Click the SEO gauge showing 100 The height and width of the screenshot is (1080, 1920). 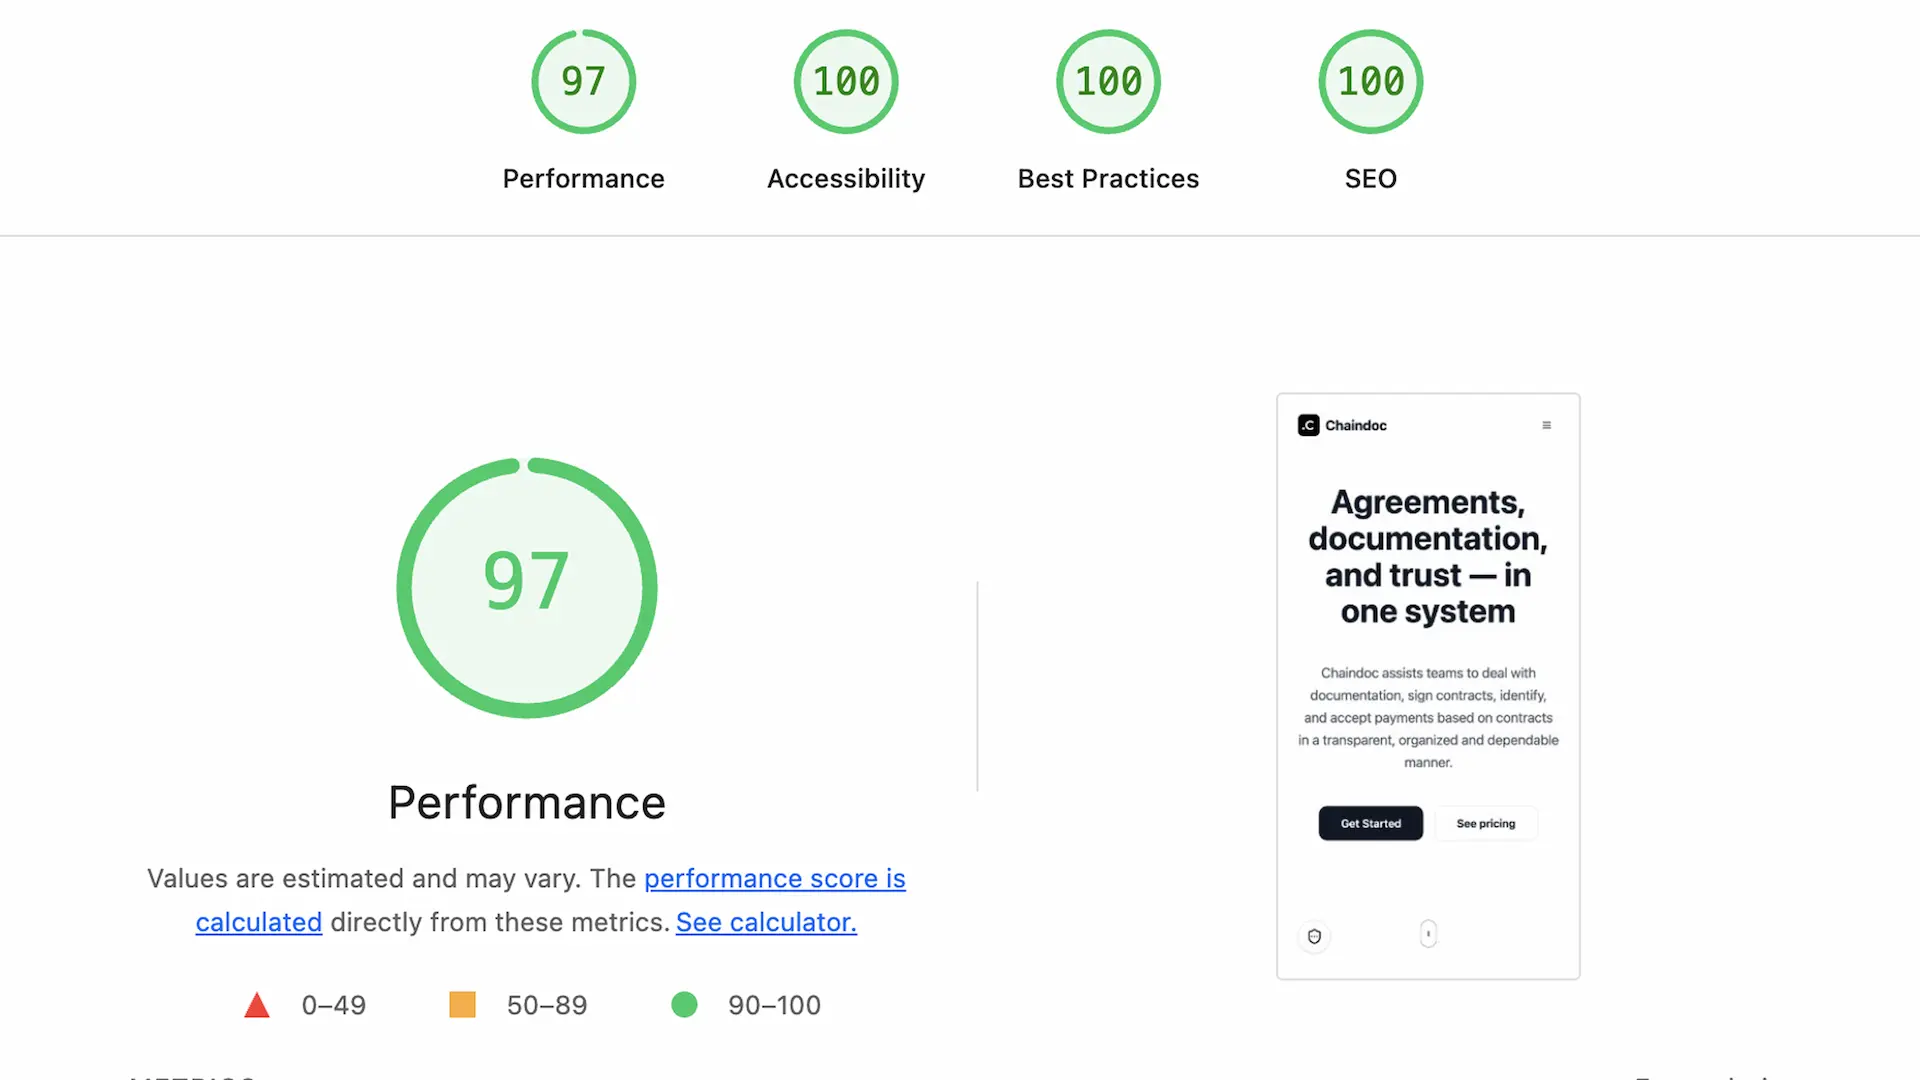(1370, 81)
